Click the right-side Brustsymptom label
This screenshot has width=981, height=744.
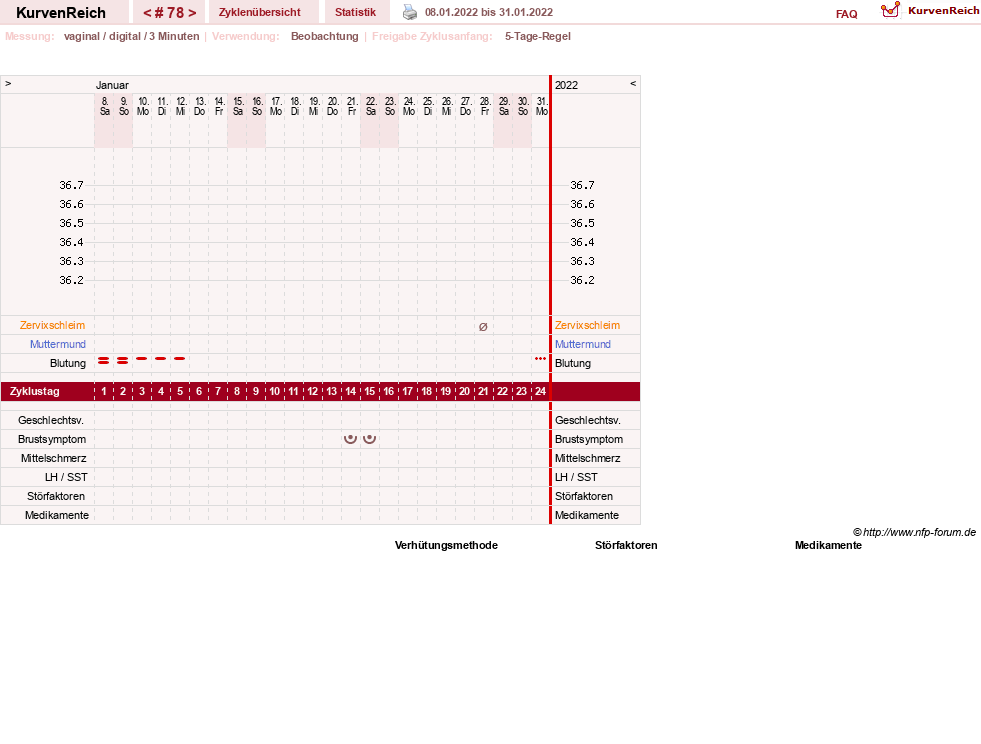(x=589, y=439)
